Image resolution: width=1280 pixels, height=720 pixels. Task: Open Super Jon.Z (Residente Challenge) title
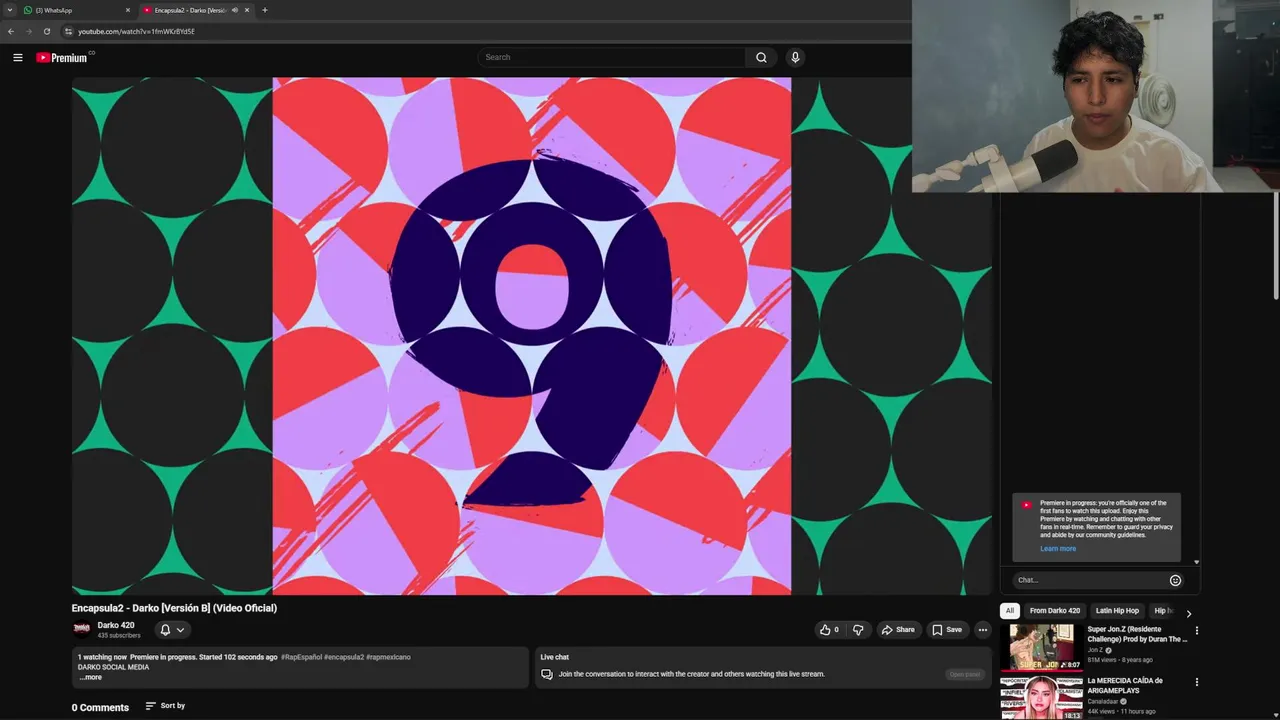(x=1137, y=634)
